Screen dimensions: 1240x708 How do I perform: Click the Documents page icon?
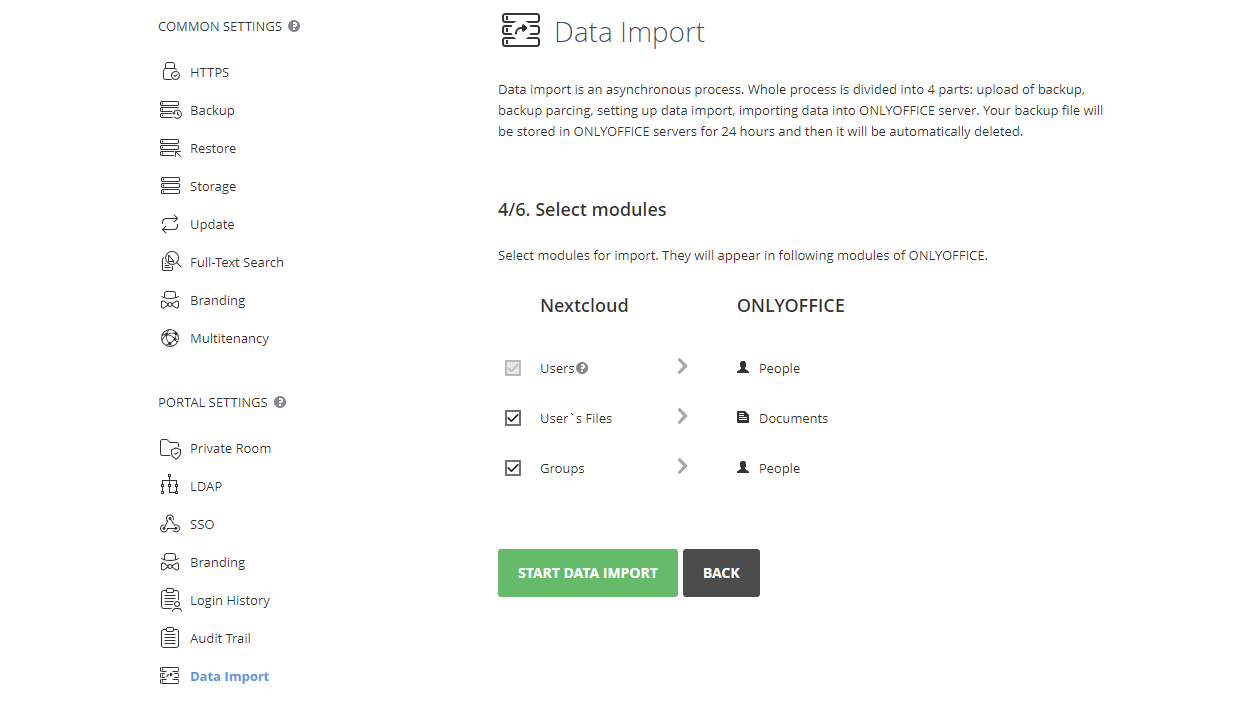coord(743,417)
